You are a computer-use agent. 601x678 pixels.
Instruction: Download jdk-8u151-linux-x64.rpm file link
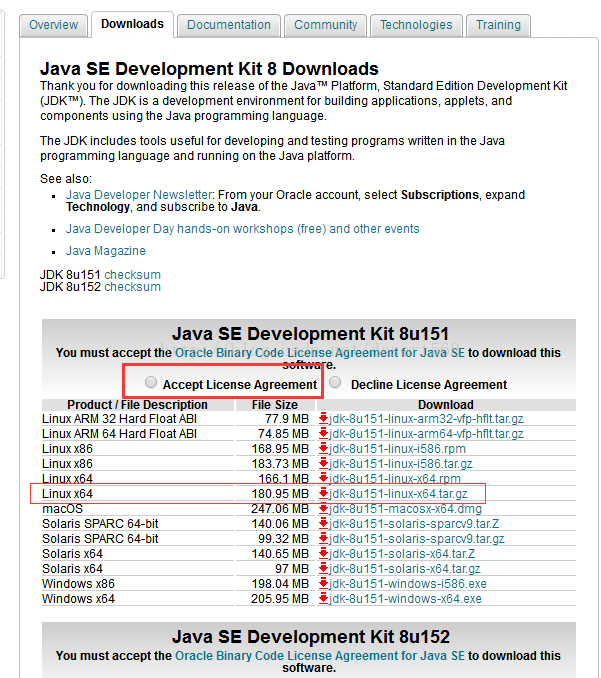tap(395, 479)
